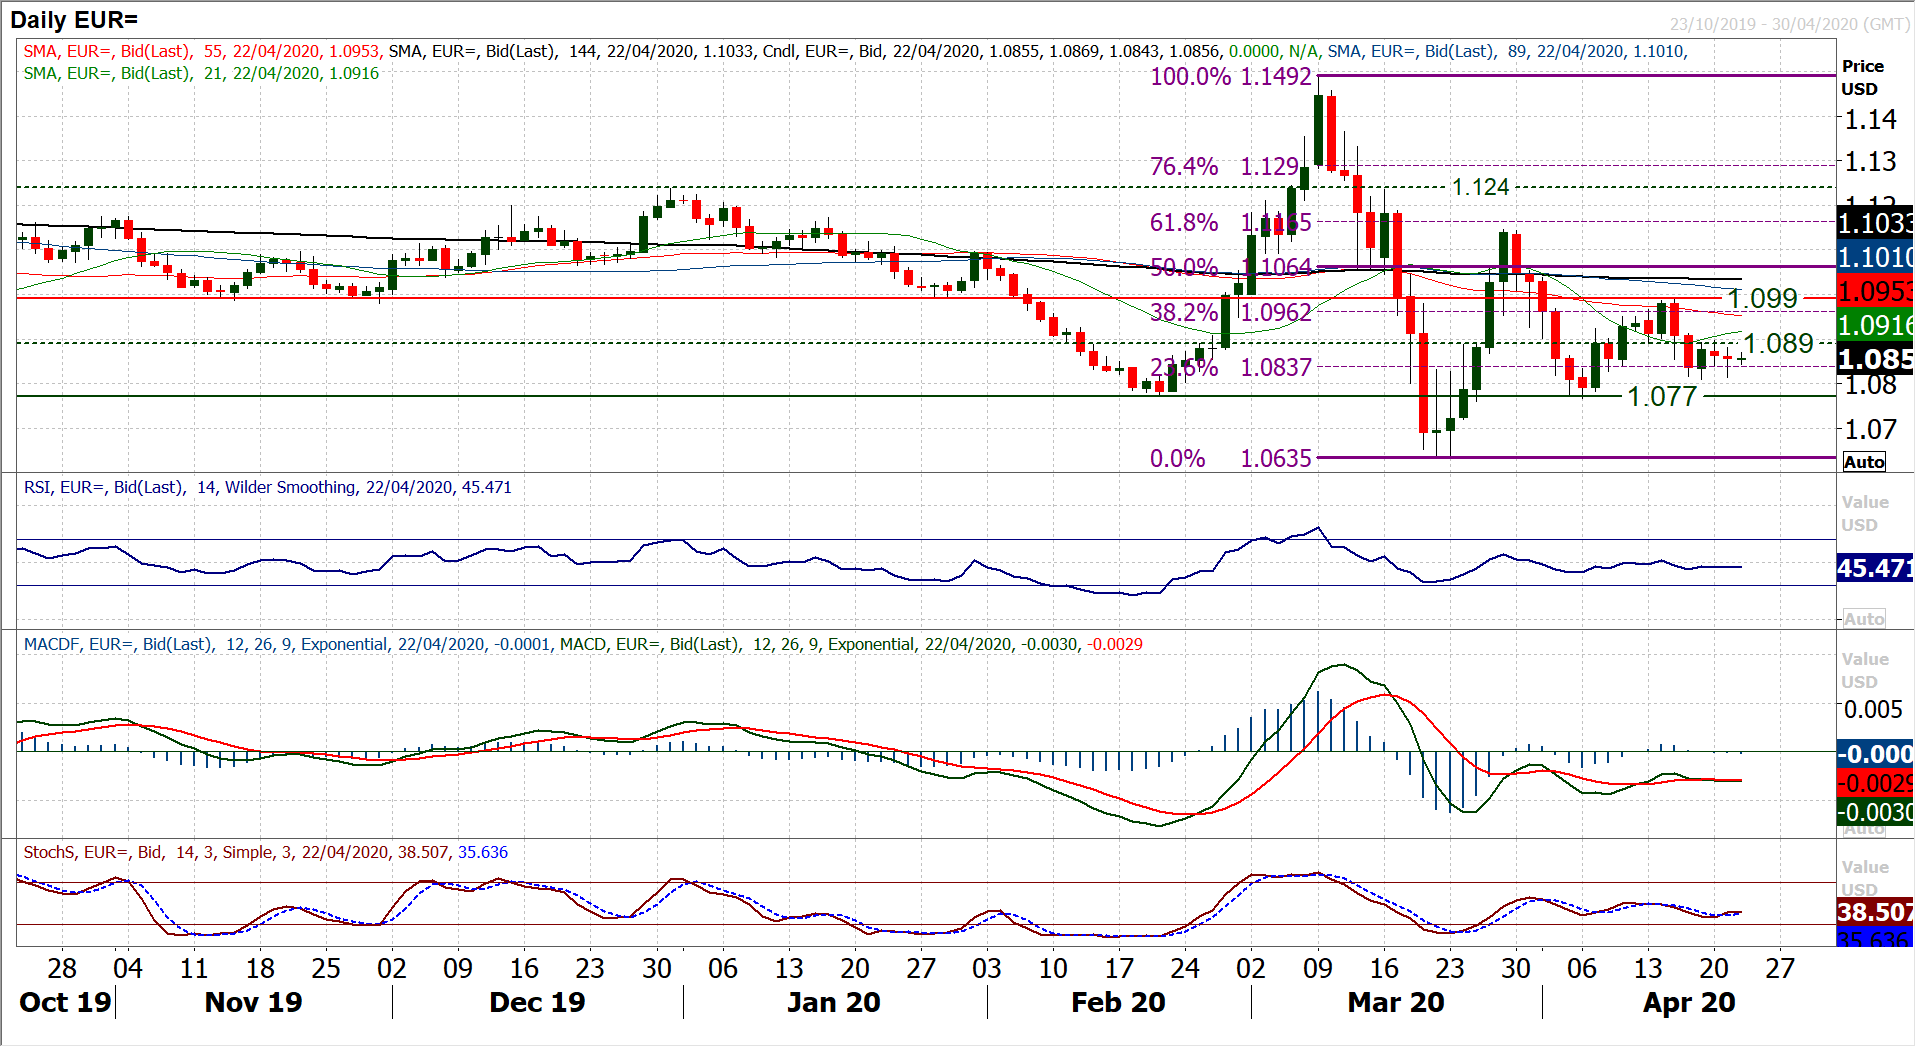The width and height of the screenshot is (1916, 1047).
Task: Select the 1.089 level label
Action: click(1778, 344)
